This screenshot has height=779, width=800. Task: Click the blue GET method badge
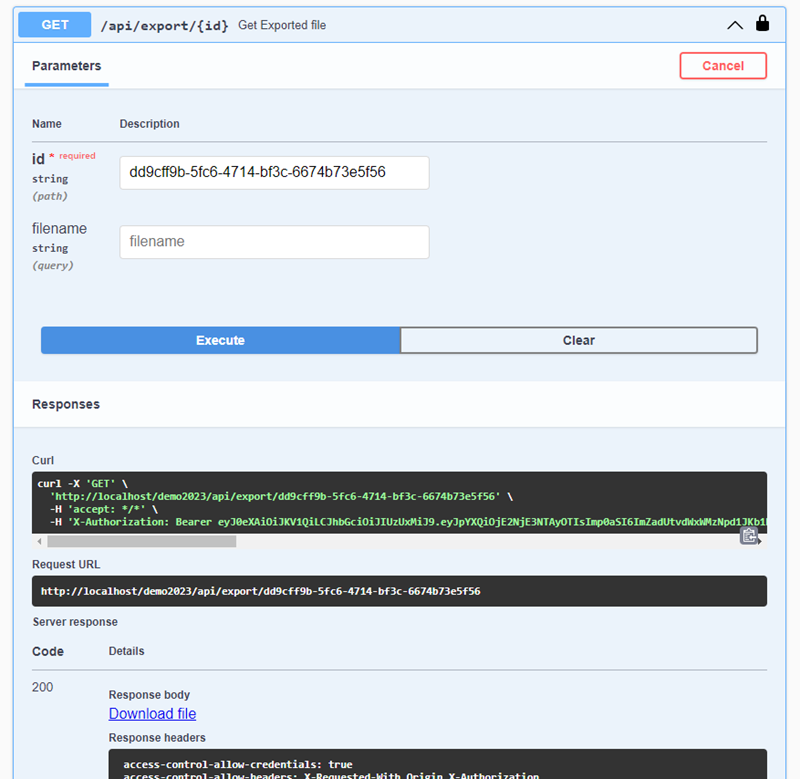[x=55, y=25]
